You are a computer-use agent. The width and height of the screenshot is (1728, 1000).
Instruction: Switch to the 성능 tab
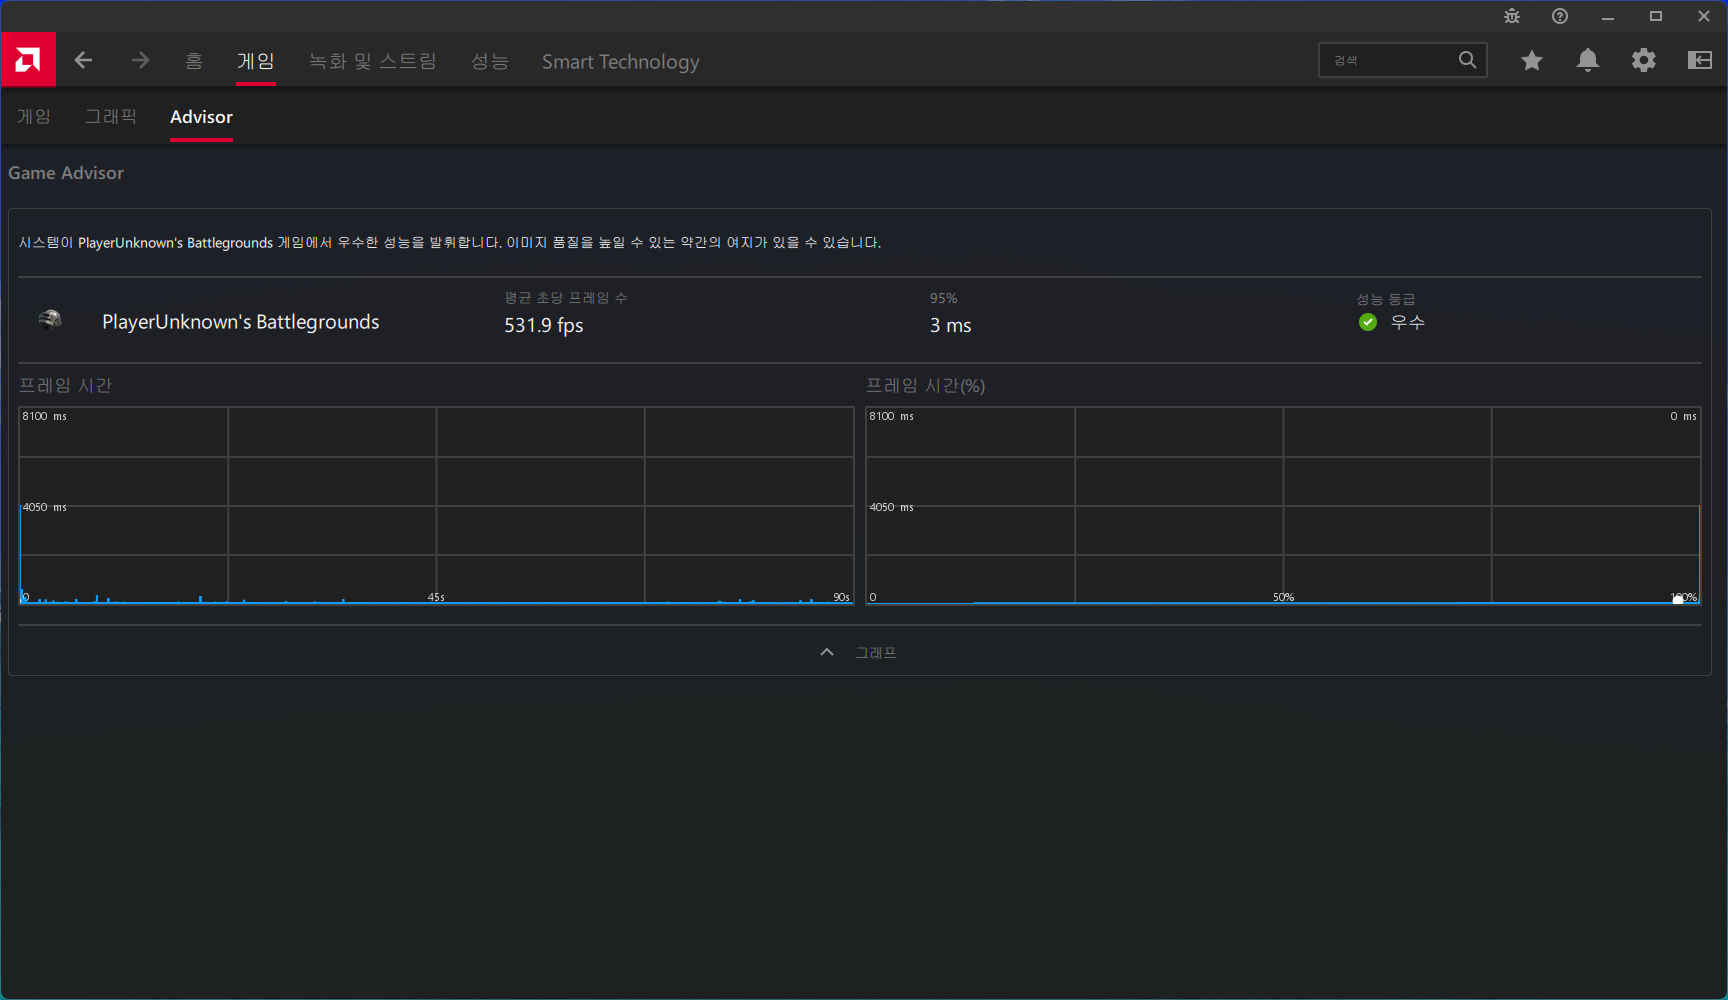[x=490, y=61]
